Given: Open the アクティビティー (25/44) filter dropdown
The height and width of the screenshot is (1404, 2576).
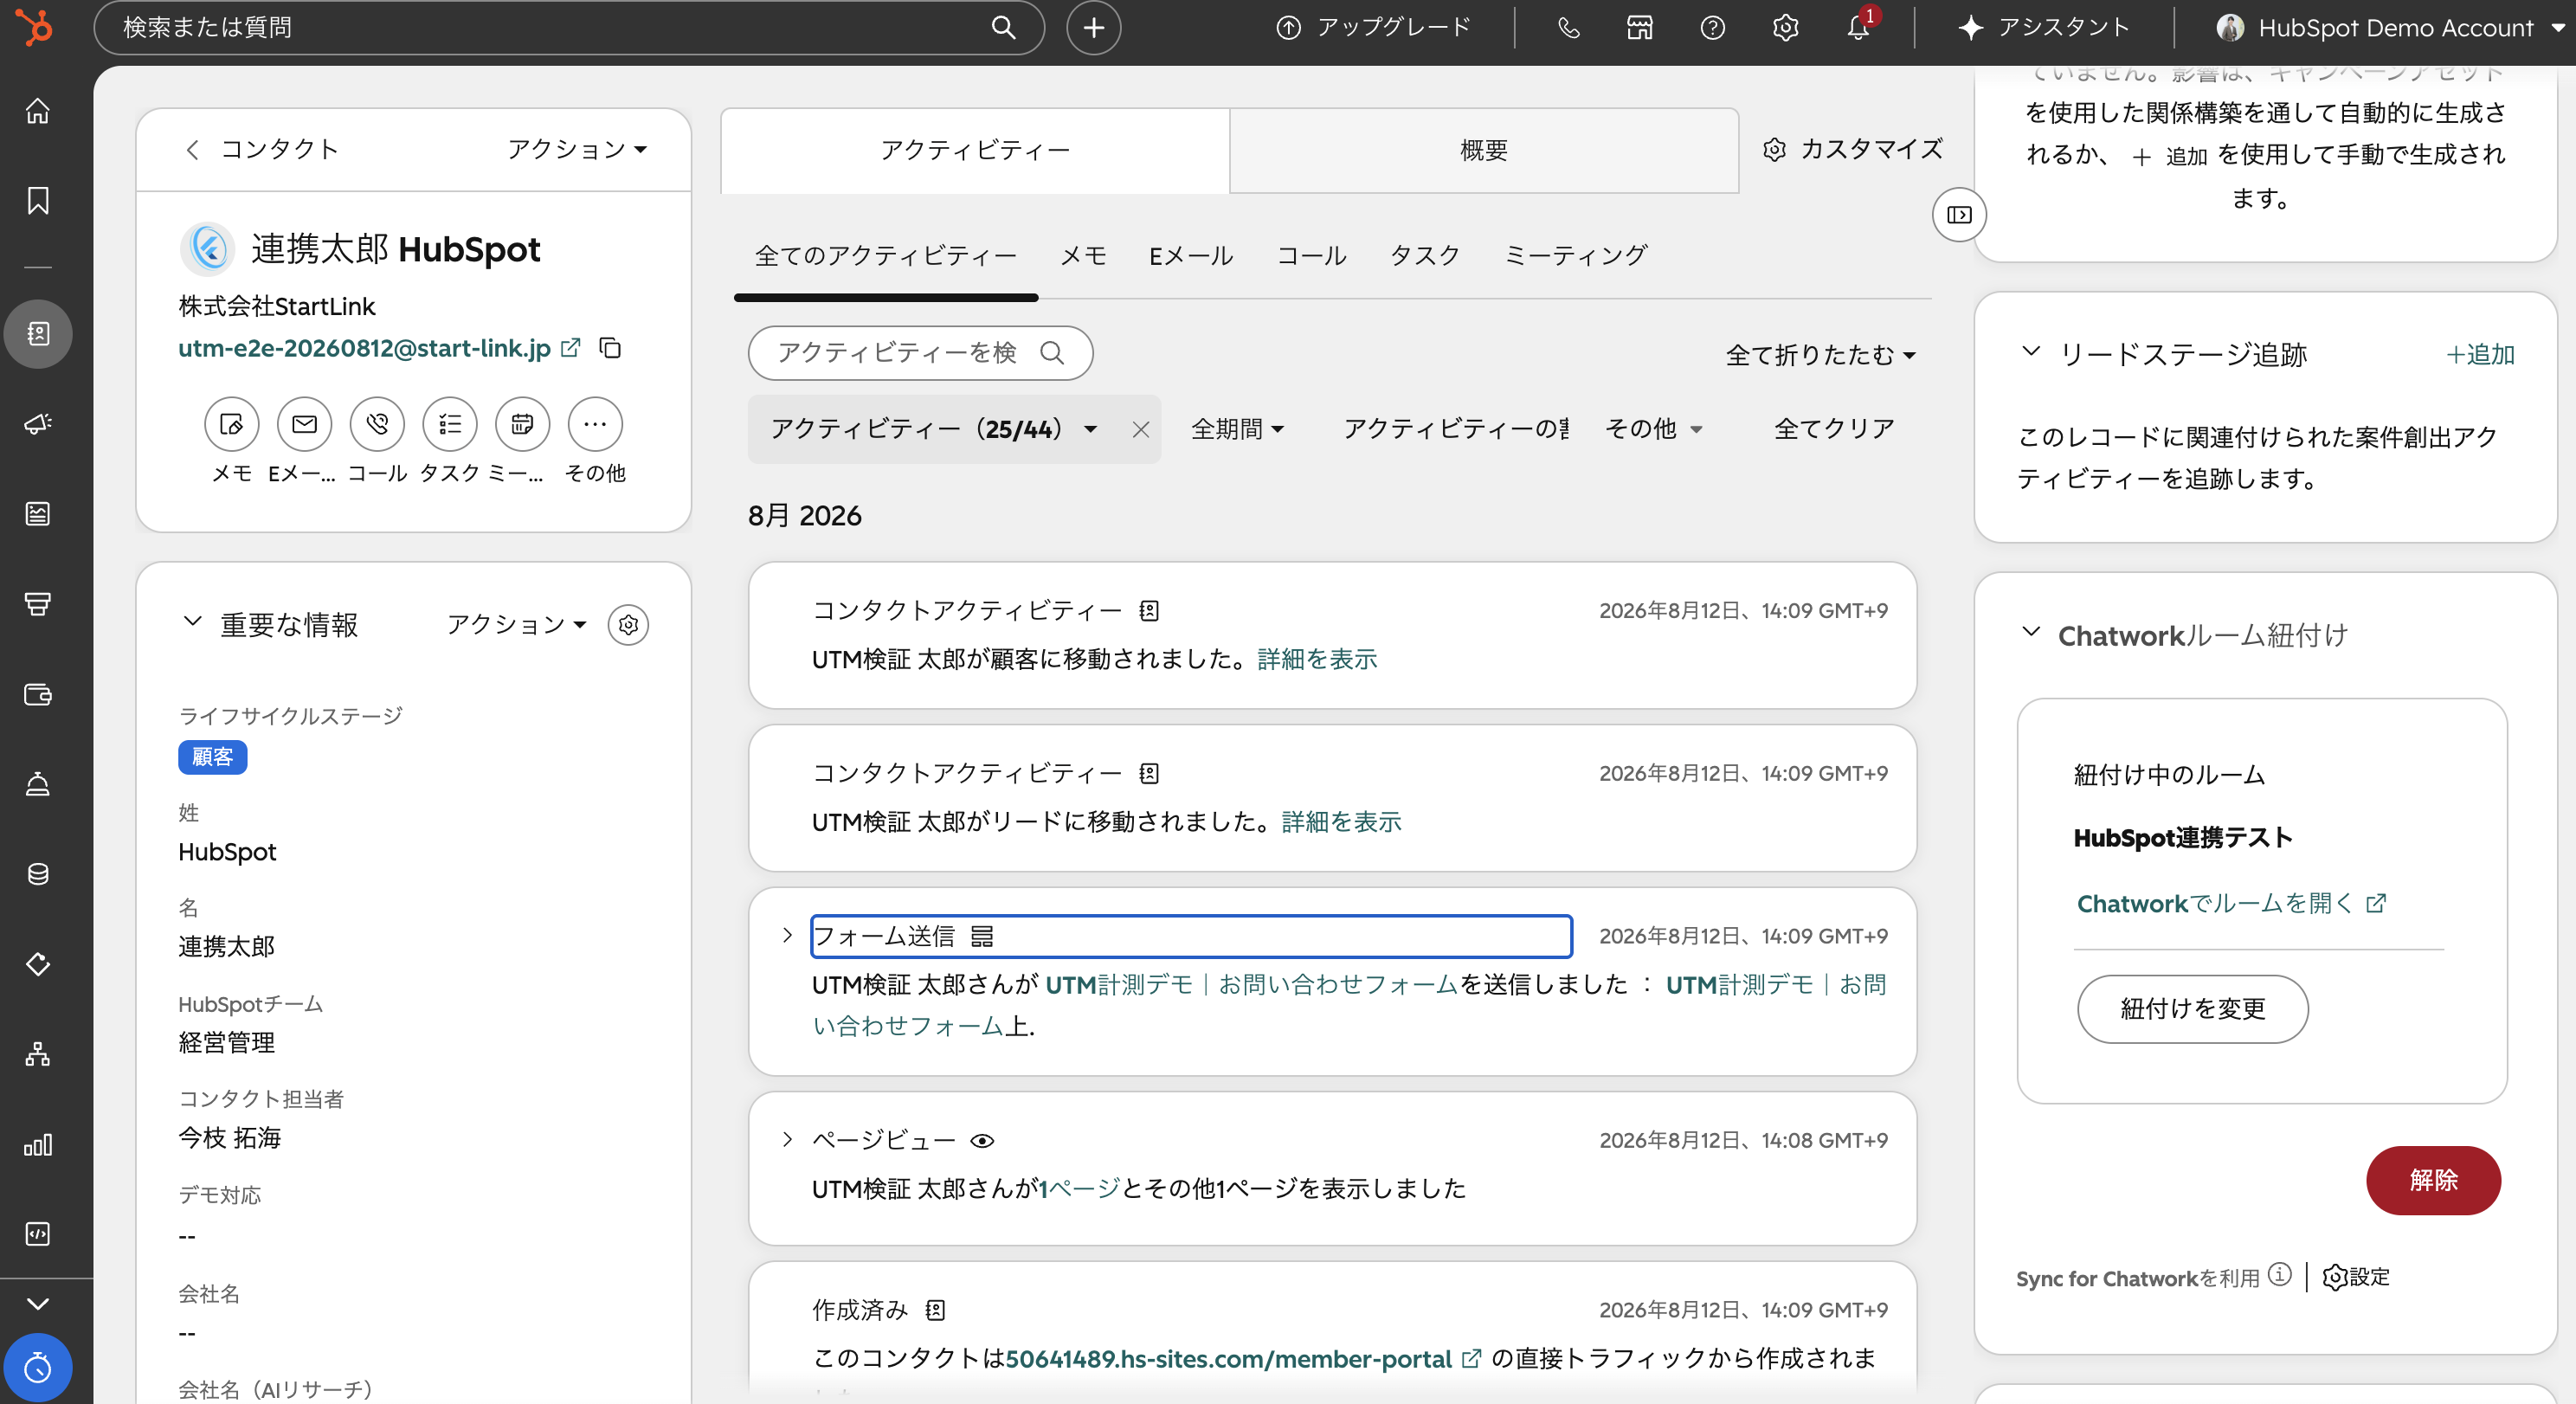Looking at the screenshot, I should tap(934, 429).
